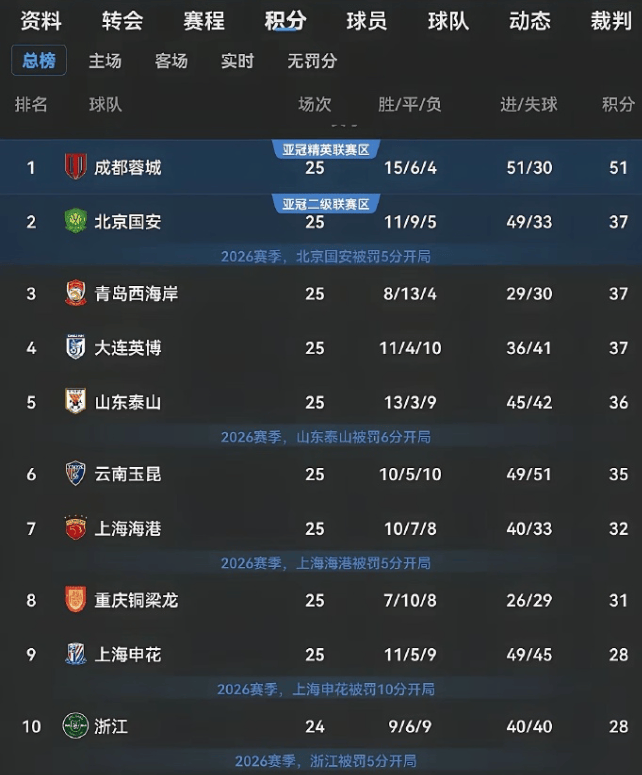642x775 pixels.
Task: Open the 云南玉昆 shield icon
Action: [76, 474]
